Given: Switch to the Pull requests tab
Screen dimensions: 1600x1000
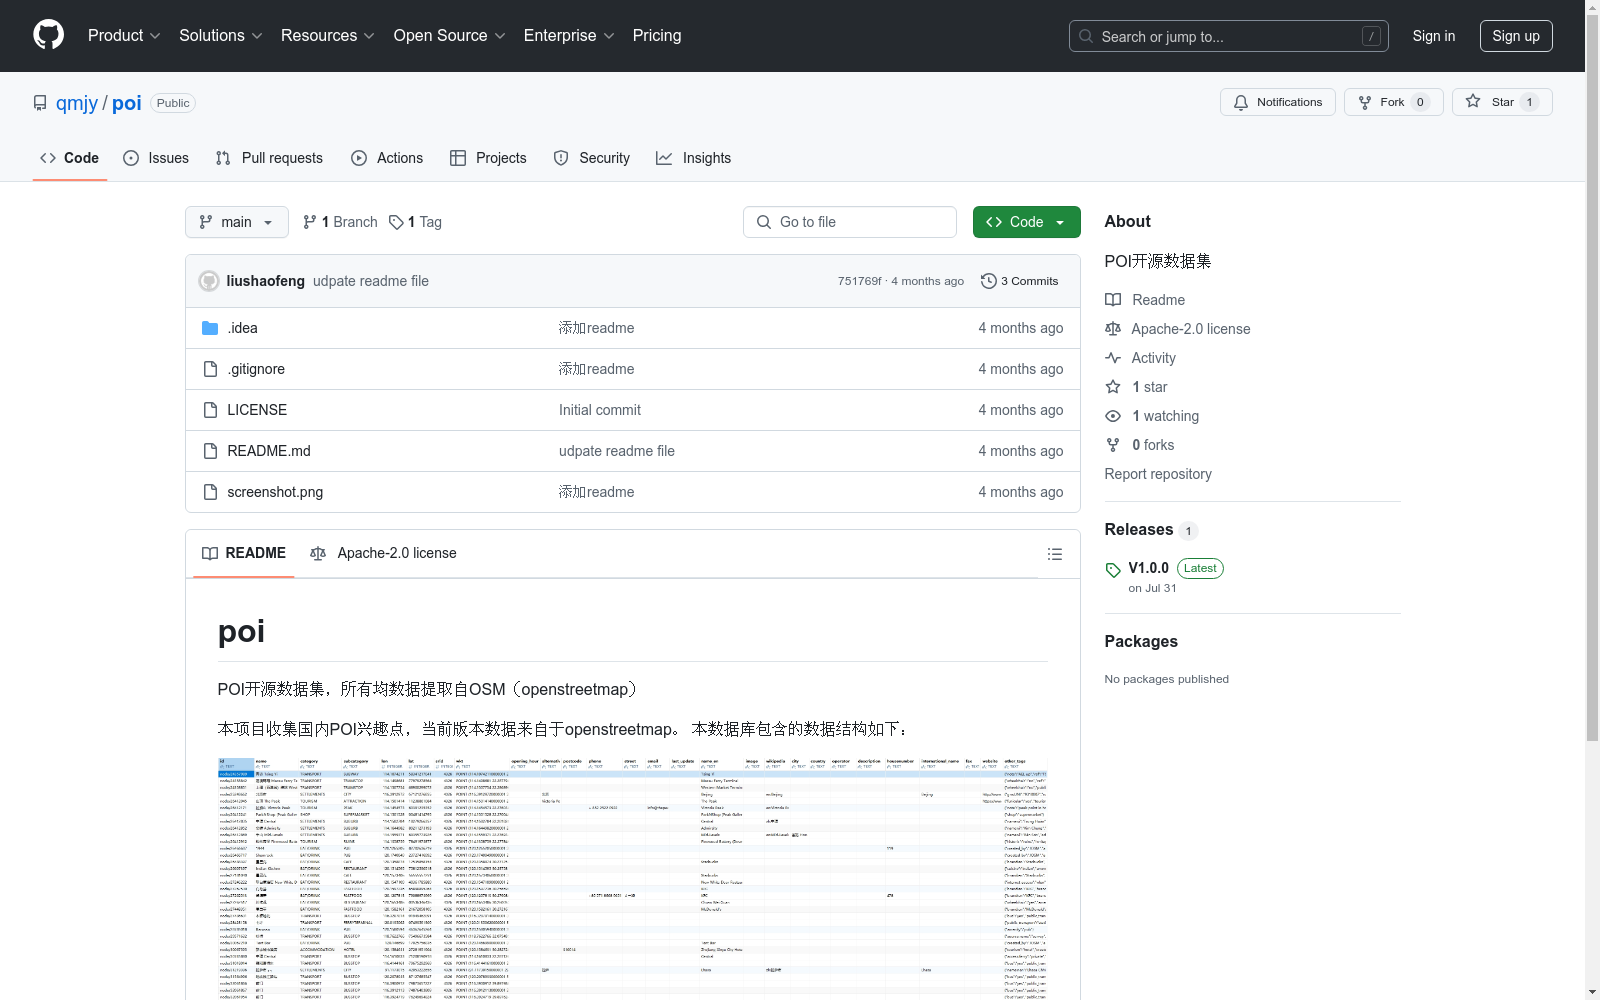Looking at the screenshot, I should (x=269, y=158).
